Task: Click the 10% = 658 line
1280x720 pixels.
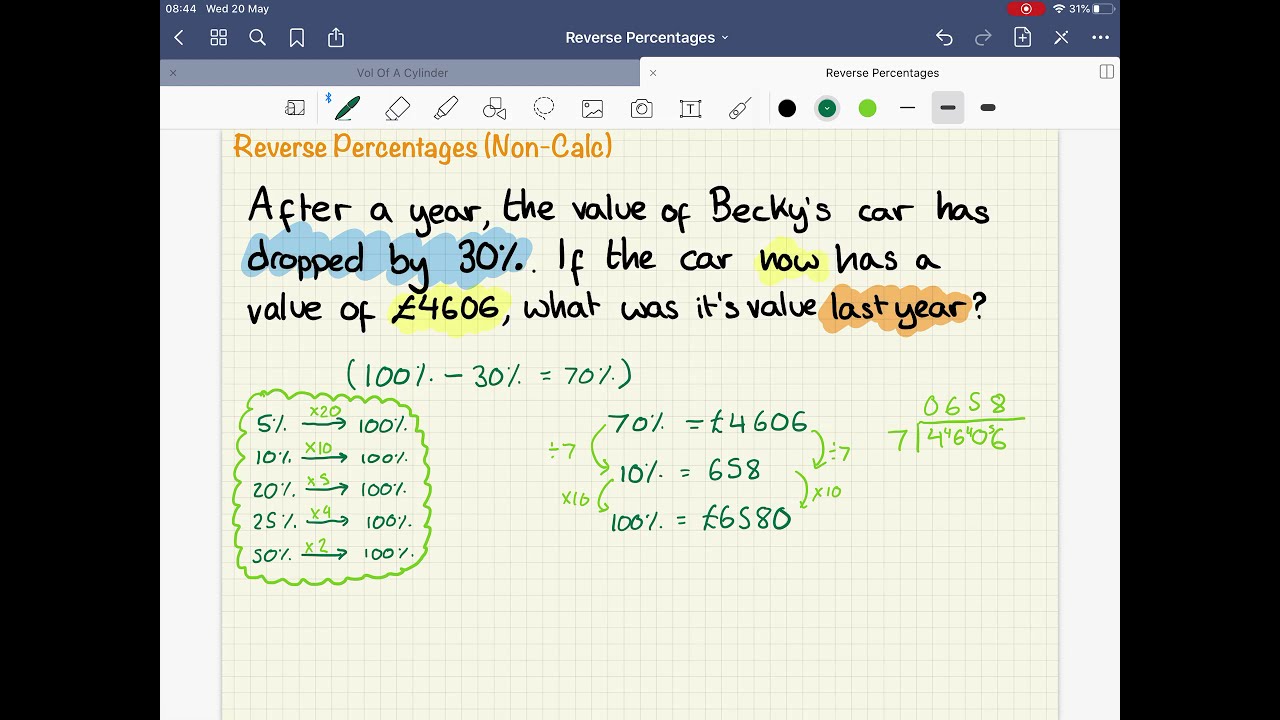Action: tap(688, 471)
